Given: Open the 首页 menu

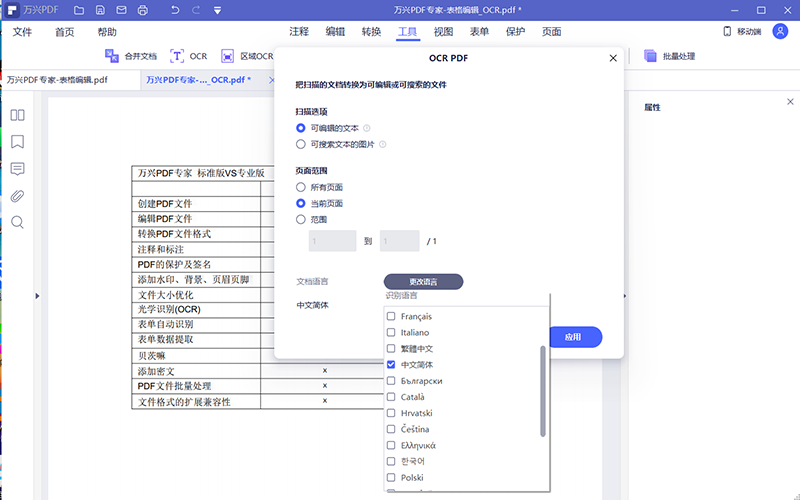Looking at the screenshot, I should pyautogui.click(x=65, y=32).
